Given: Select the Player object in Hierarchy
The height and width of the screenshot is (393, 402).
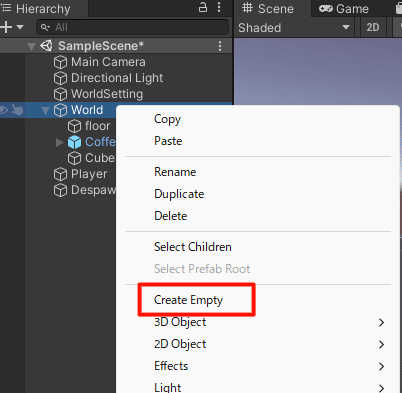Looking at the screenshot, I should [x=89, y=174].
